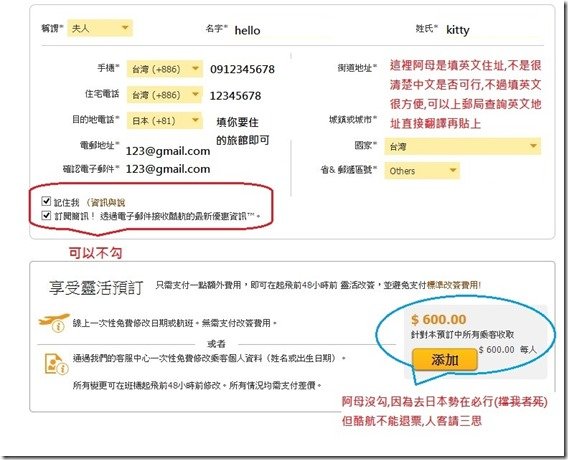
Task: Click the 電郵地址 email field
Action: click(x=168, y=151)
